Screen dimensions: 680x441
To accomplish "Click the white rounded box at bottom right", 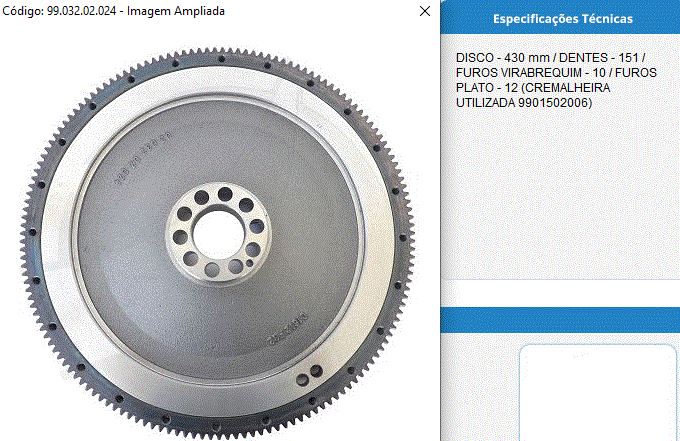I will click(600, 393).
